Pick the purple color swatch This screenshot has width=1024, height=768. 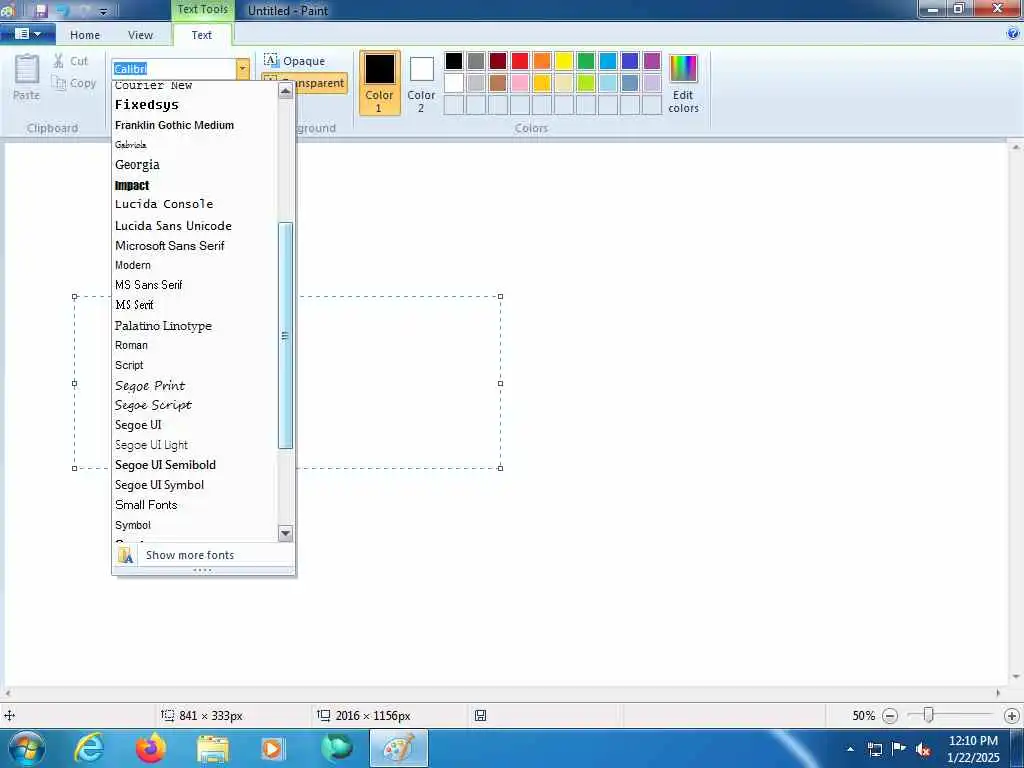(652, 61)
